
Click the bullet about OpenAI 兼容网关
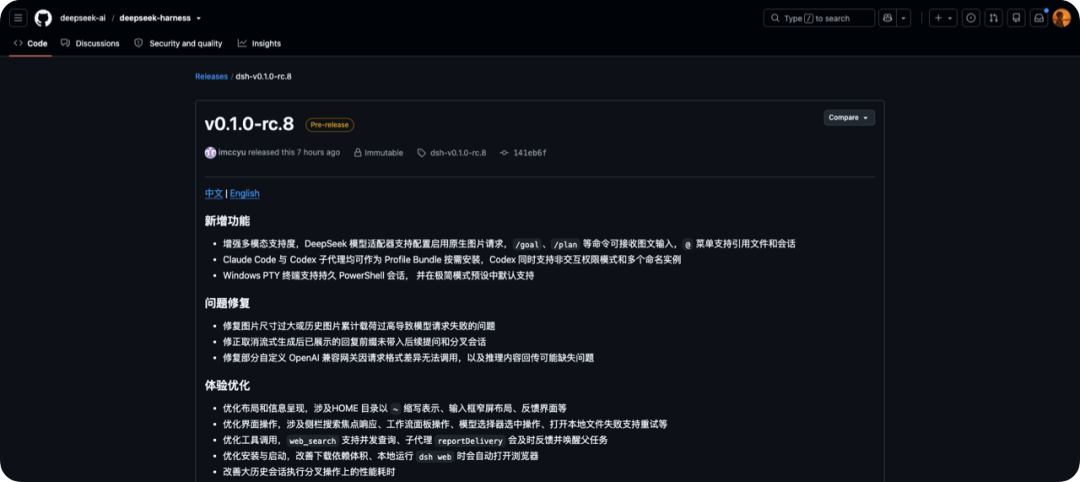tap(408, 358)
